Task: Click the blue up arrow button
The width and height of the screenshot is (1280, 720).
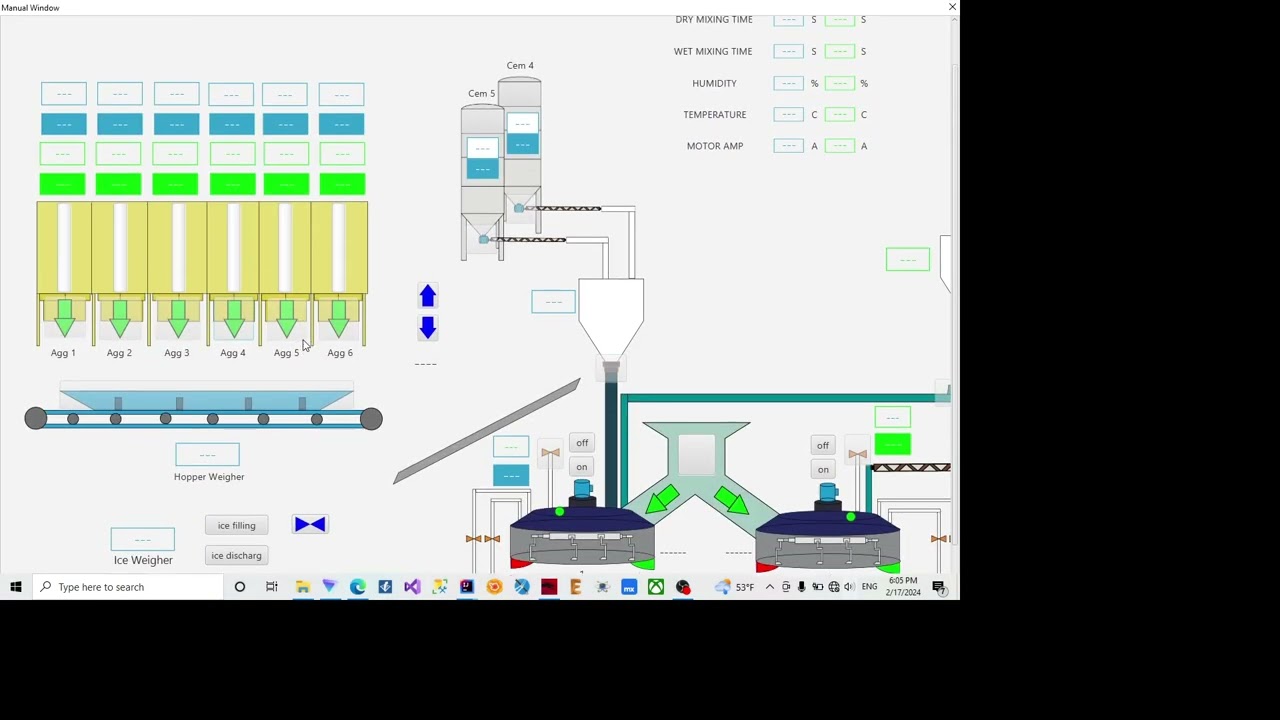Action: 427,296
